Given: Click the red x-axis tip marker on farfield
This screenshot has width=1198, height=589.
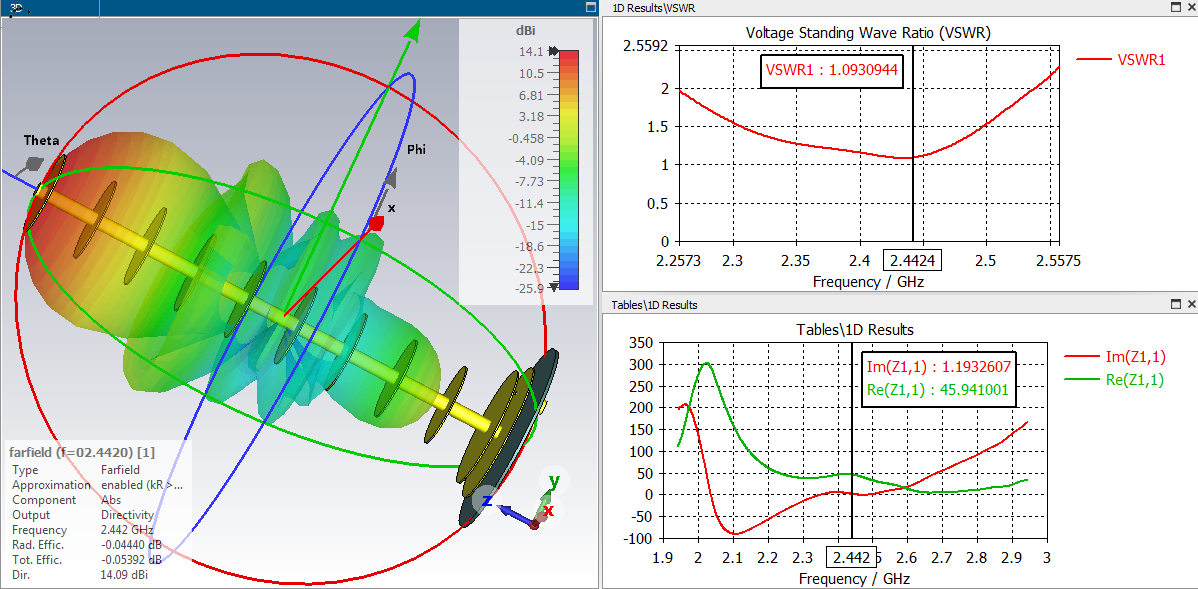Looking at the screenshot, I should [375, 224].
